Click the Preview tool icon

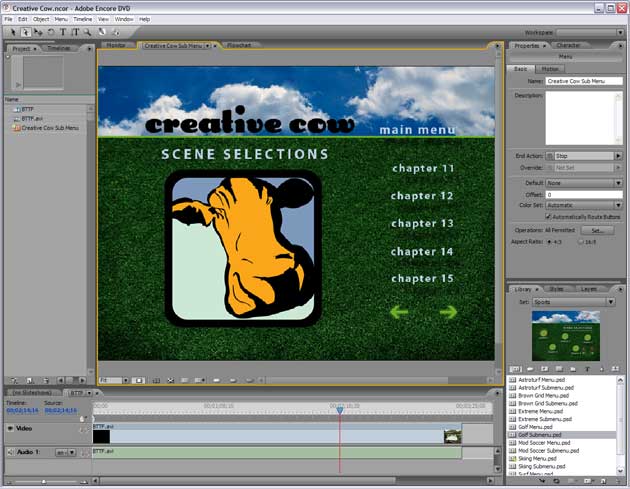click(x=116, y=32)
